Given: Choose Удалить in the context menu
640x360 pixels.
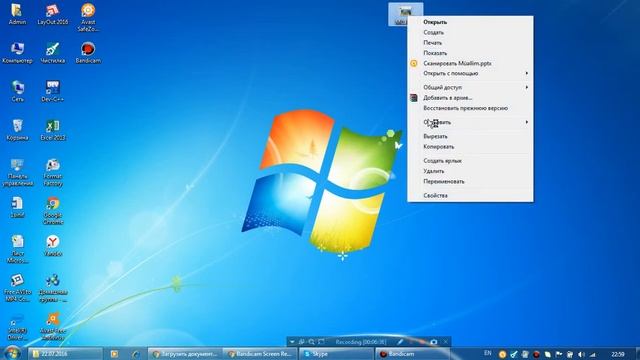Looking at the screenshot, I should 470,171.
